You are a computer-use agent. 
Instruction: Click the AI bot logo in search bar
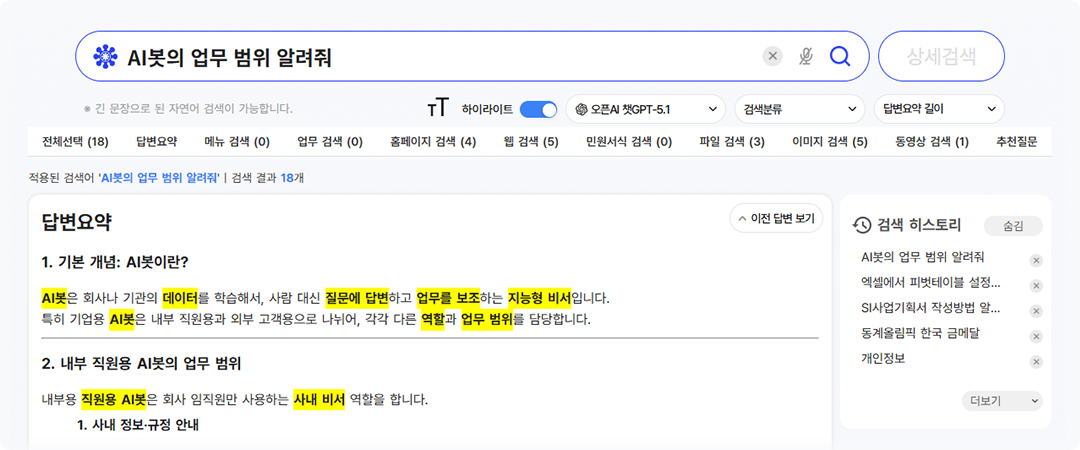pos(105,57)
